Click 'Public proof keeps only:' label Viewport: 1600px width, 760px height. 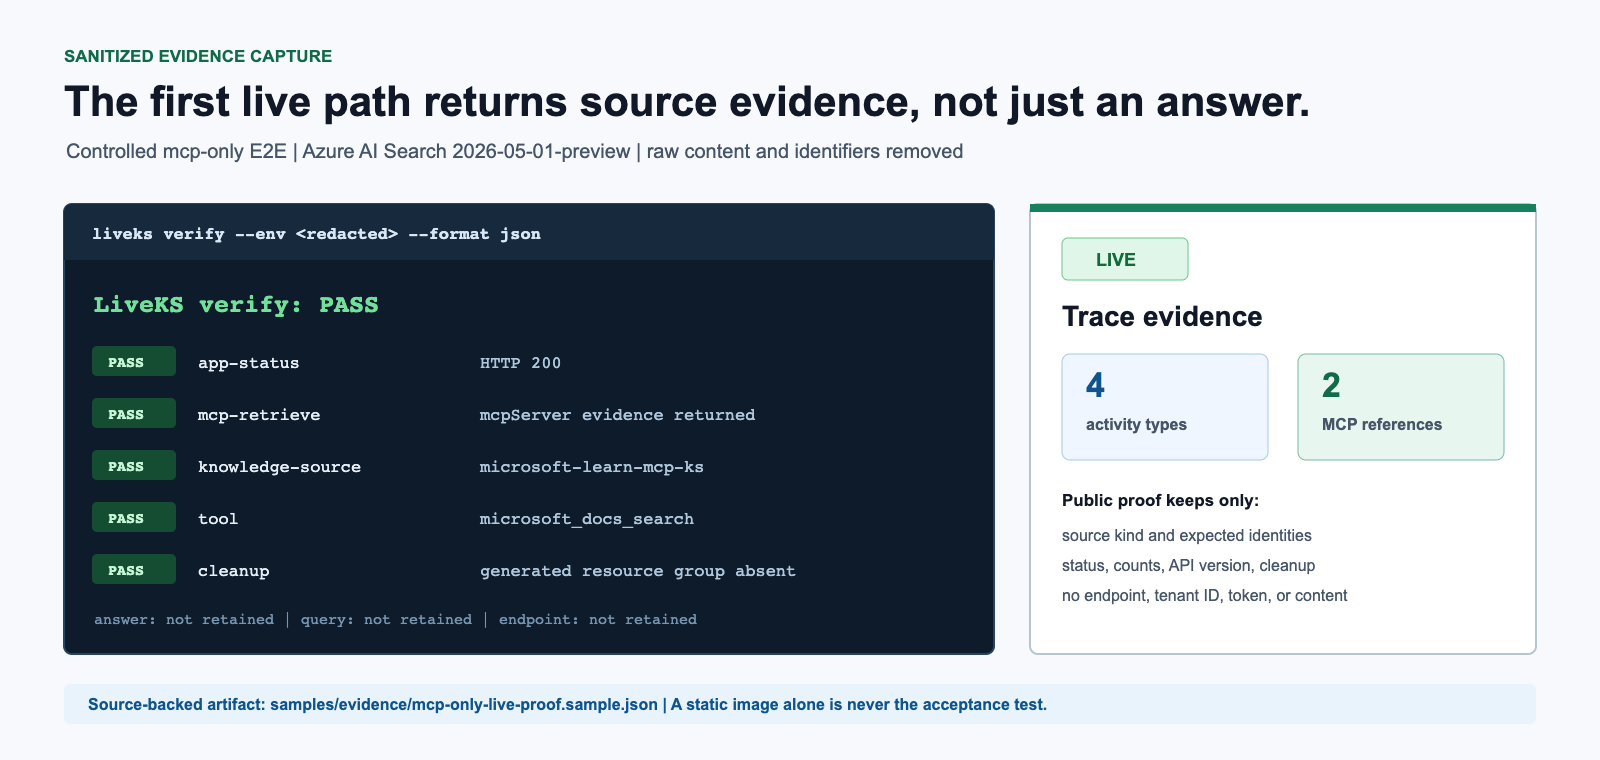(x=1160, y=501)
